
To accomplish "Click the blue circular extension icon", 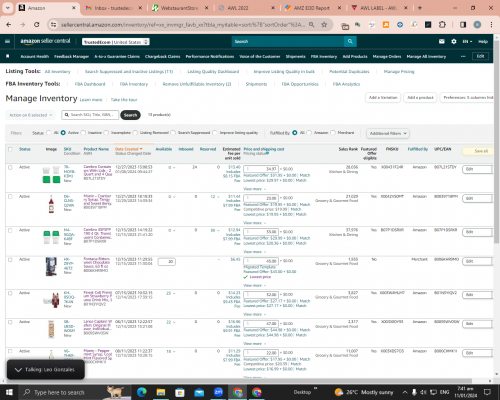I will [x=400, y=25].
